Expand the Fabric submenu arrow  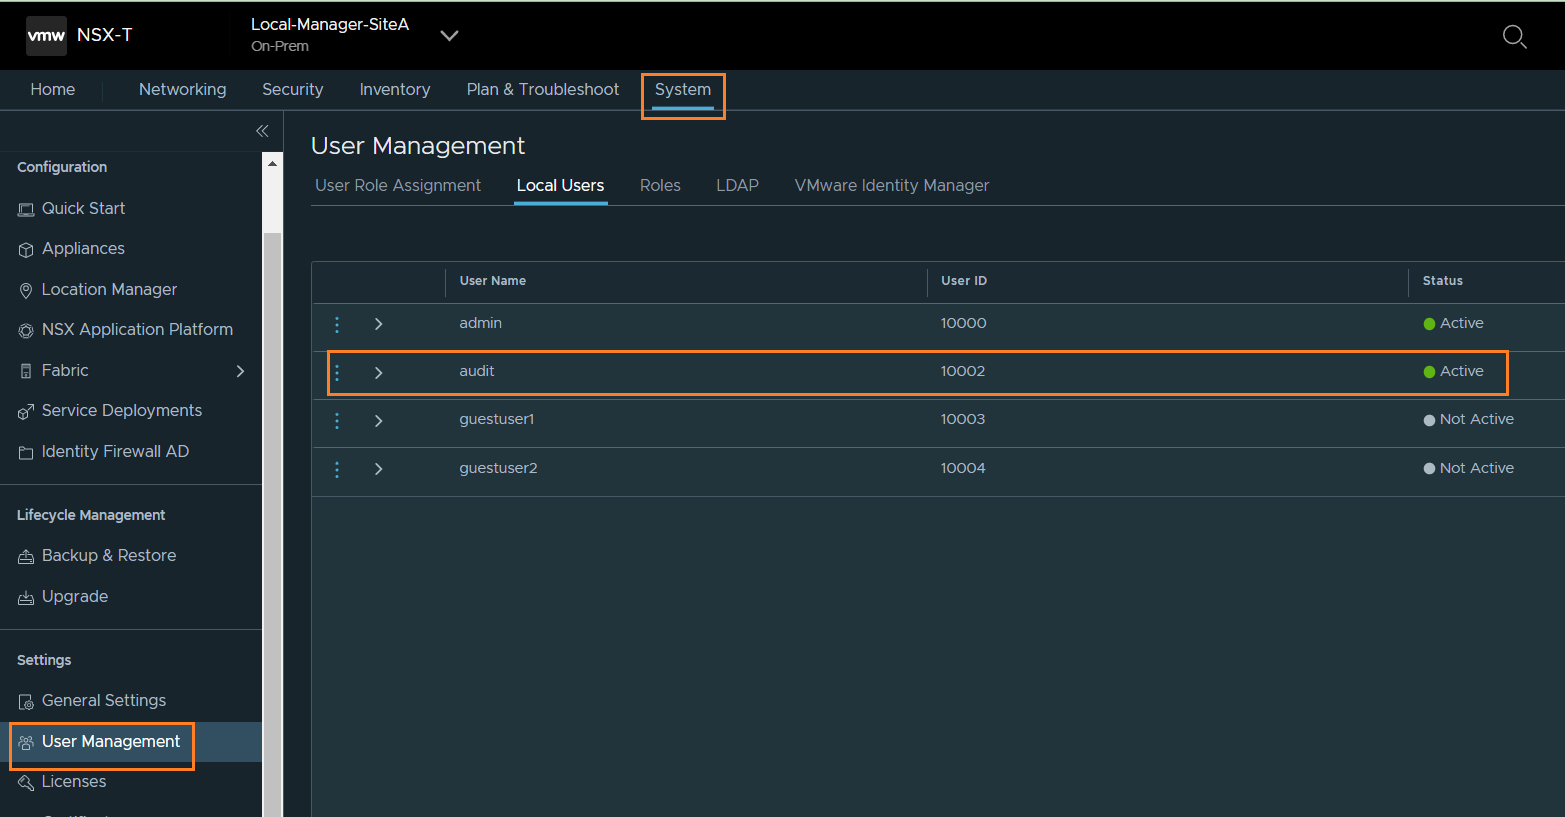(240, 371)
